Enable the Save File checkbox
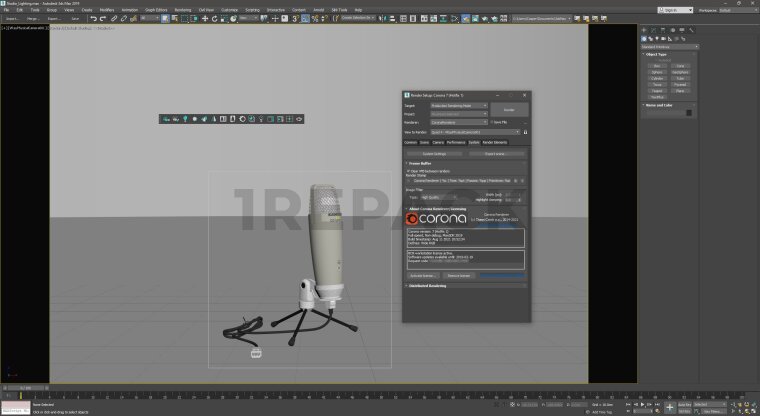The height and width of the screenshot is (416, 760). tap(493, 122)
